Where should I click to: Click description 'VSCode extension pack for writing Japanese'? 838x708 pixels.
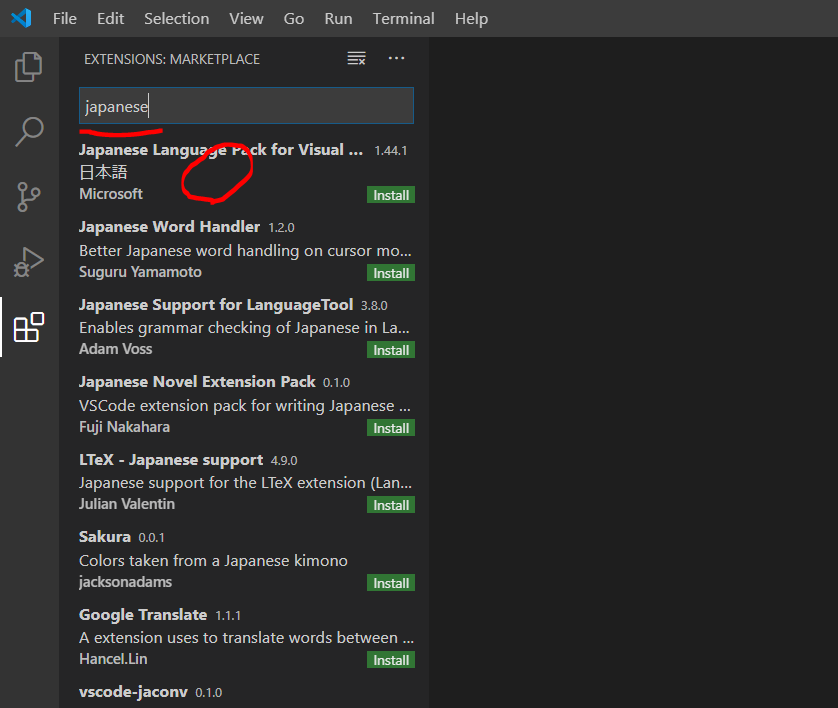pyautogui.click(x=245, y=406)
